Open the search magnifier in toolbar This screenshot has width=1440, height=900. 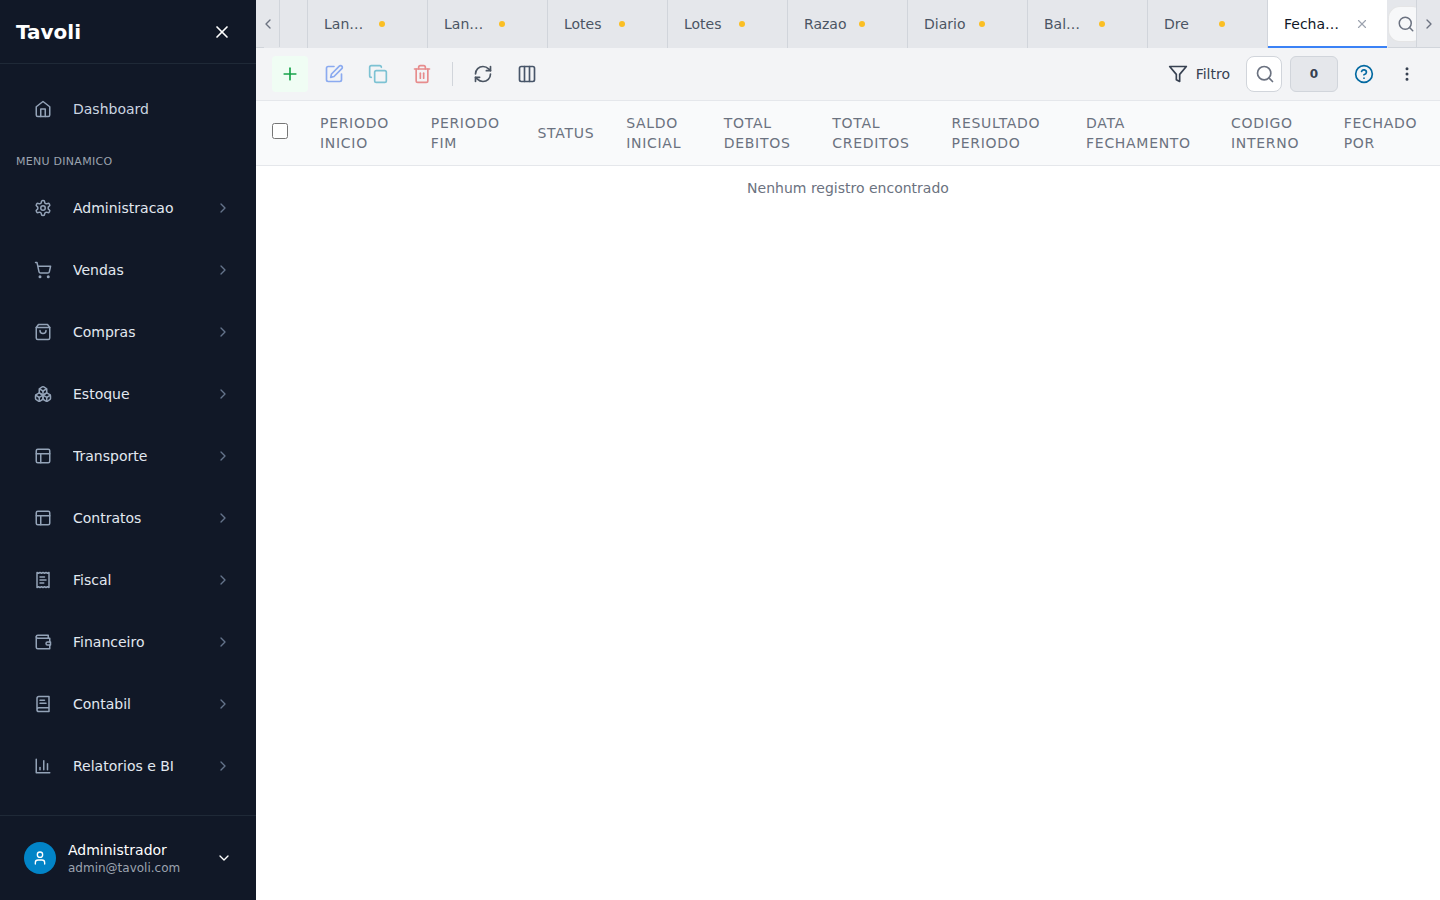coord(1264,74)
